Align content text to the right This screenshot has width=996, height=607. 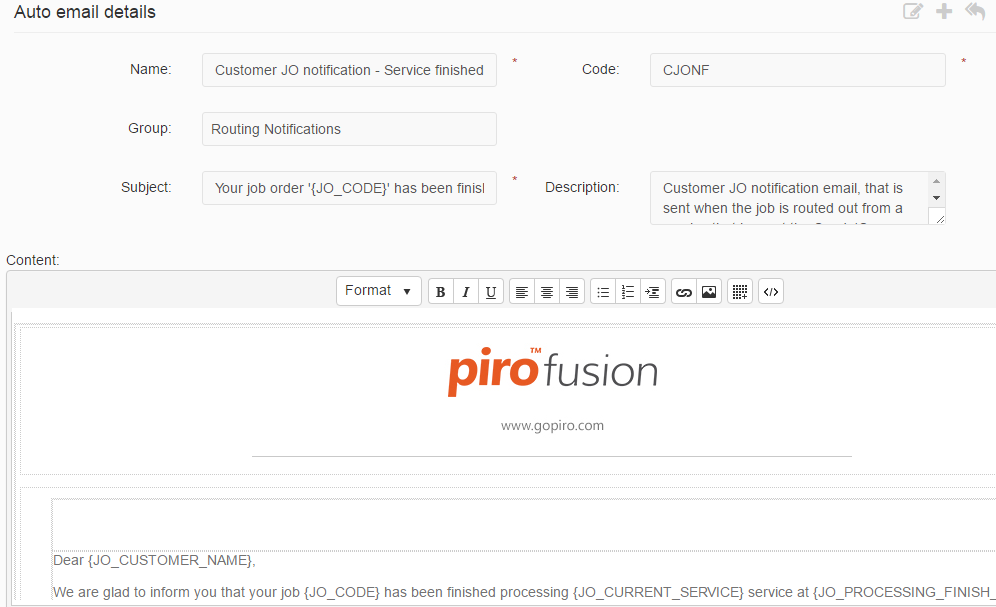click(x=572, y=292)
